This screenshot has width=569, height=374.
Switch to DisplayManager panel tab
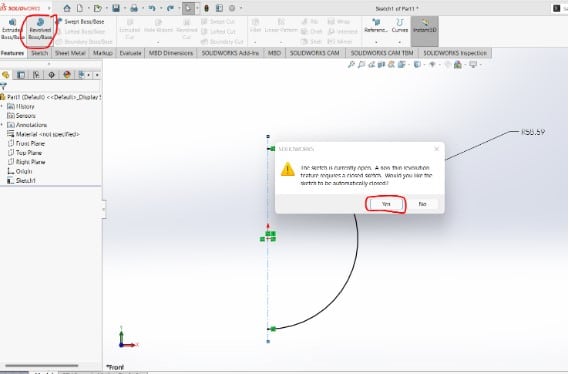coord(67,75)
